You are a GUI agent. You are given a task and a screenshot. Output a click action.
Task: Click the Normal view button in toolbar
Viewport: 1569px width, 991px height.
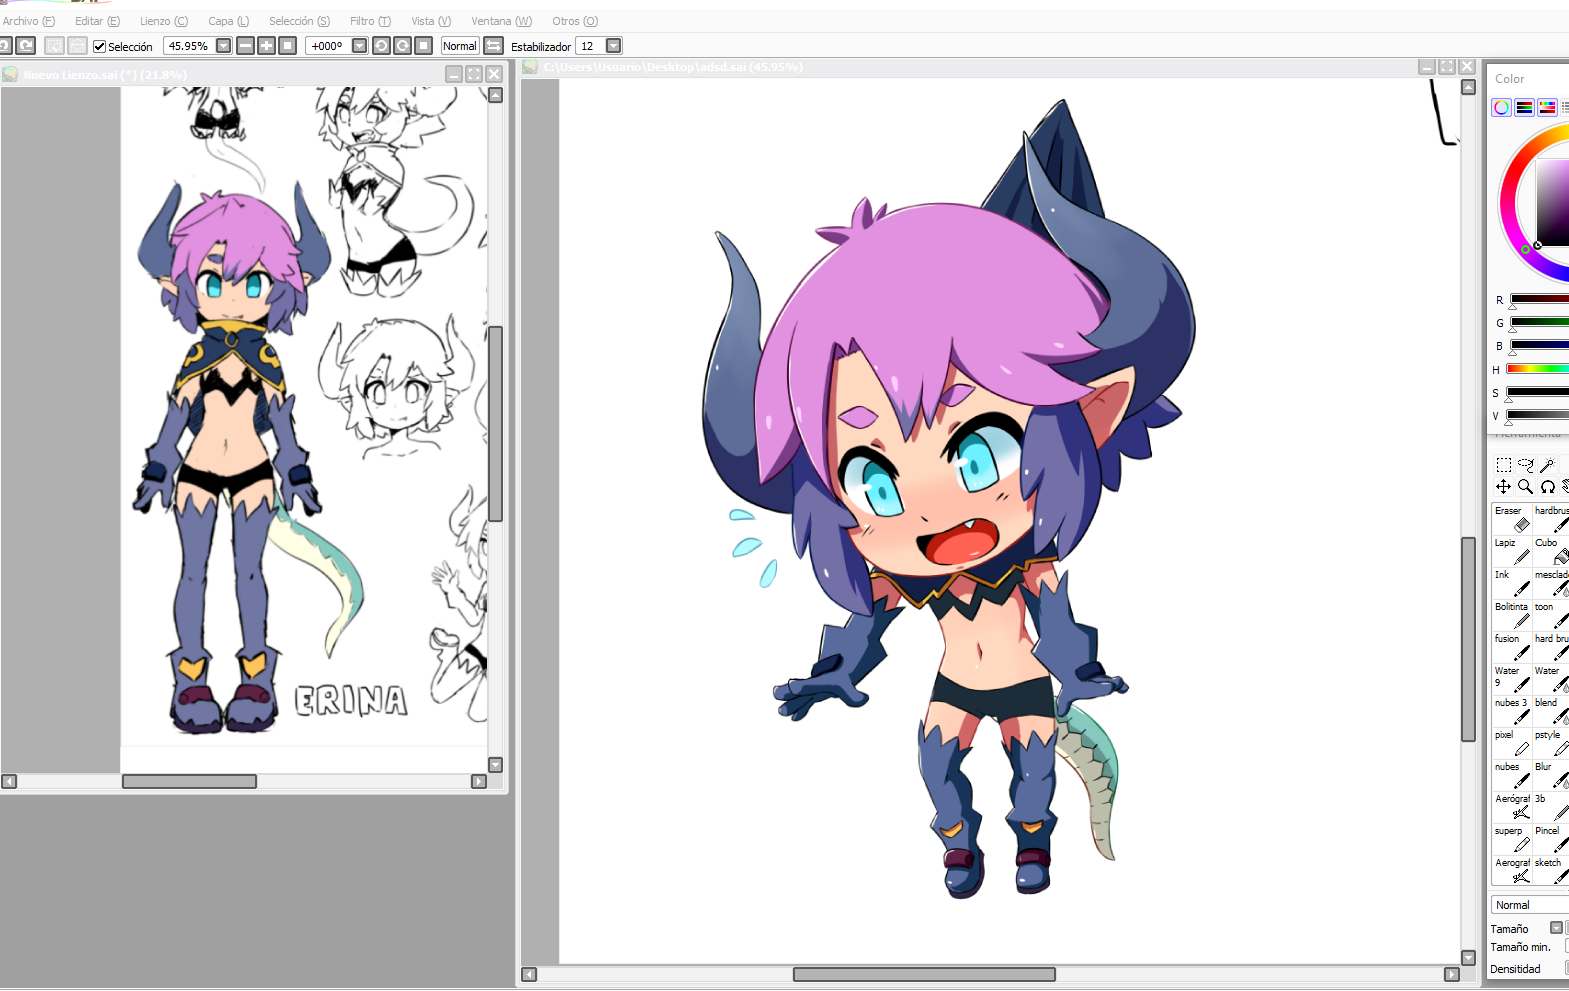(460, 46)
